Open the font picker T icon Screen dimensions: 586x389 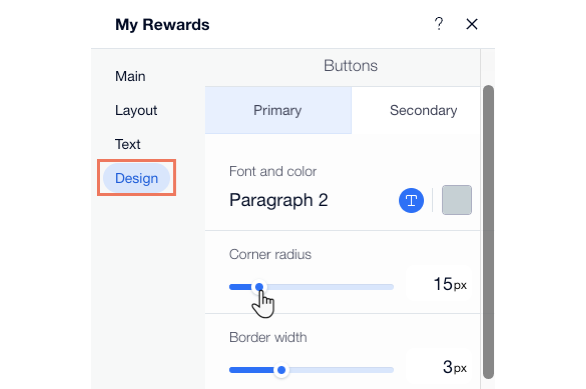[411, 200]
